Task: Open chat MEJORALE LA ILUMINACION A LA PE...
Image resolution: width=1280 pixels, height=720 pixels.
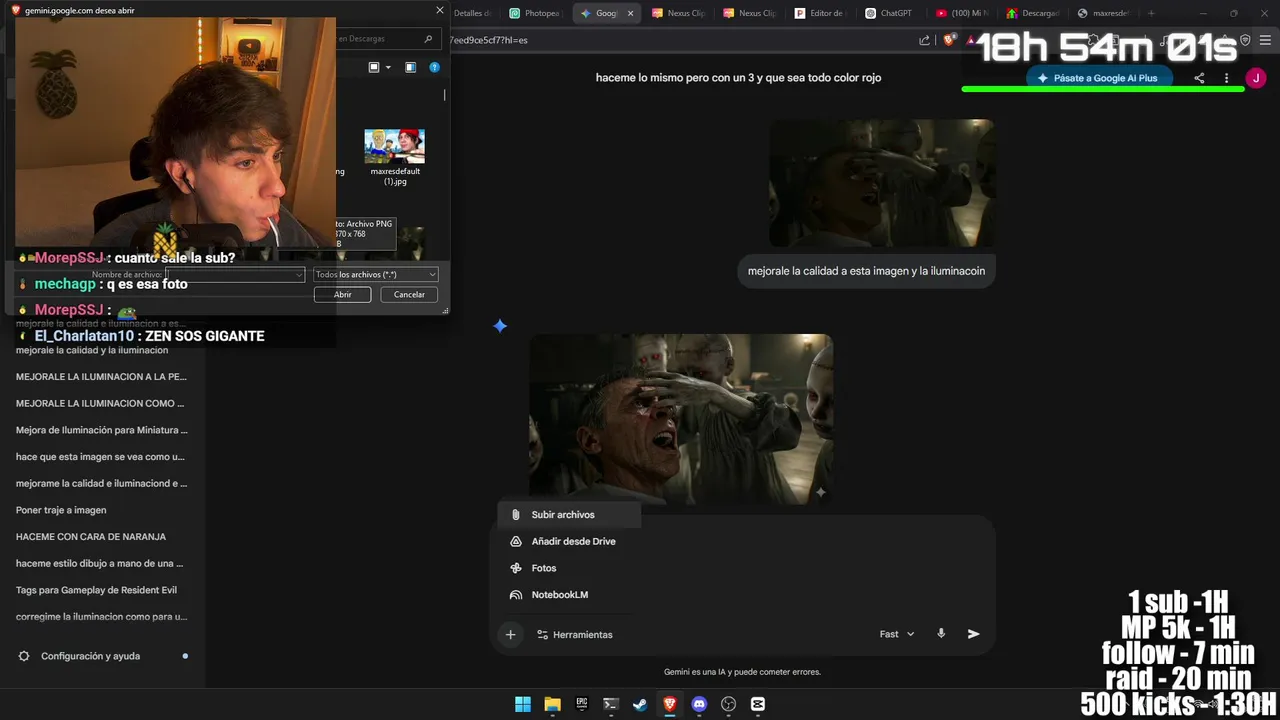Action: [x=101, y=377]
